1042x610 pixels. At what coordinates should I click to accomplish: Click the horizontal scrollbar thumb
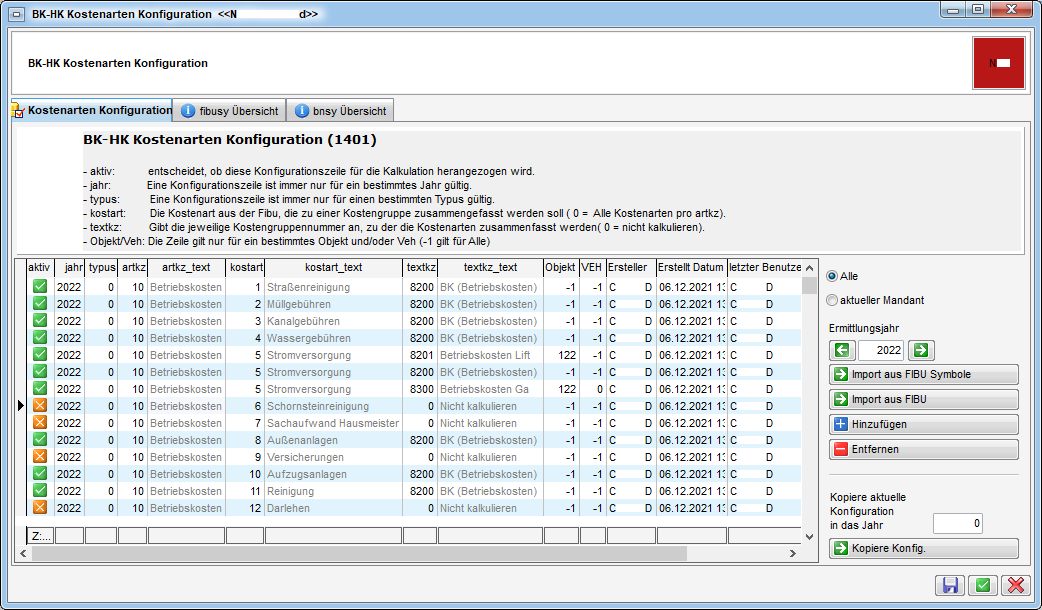click(x=359, y=553)
